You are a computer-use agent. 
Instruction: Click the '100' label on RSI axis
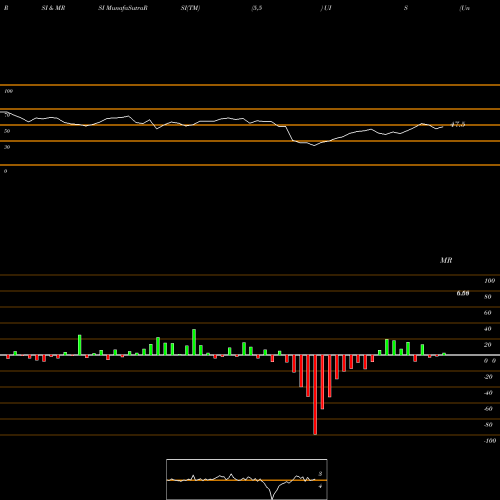[9, 91]
